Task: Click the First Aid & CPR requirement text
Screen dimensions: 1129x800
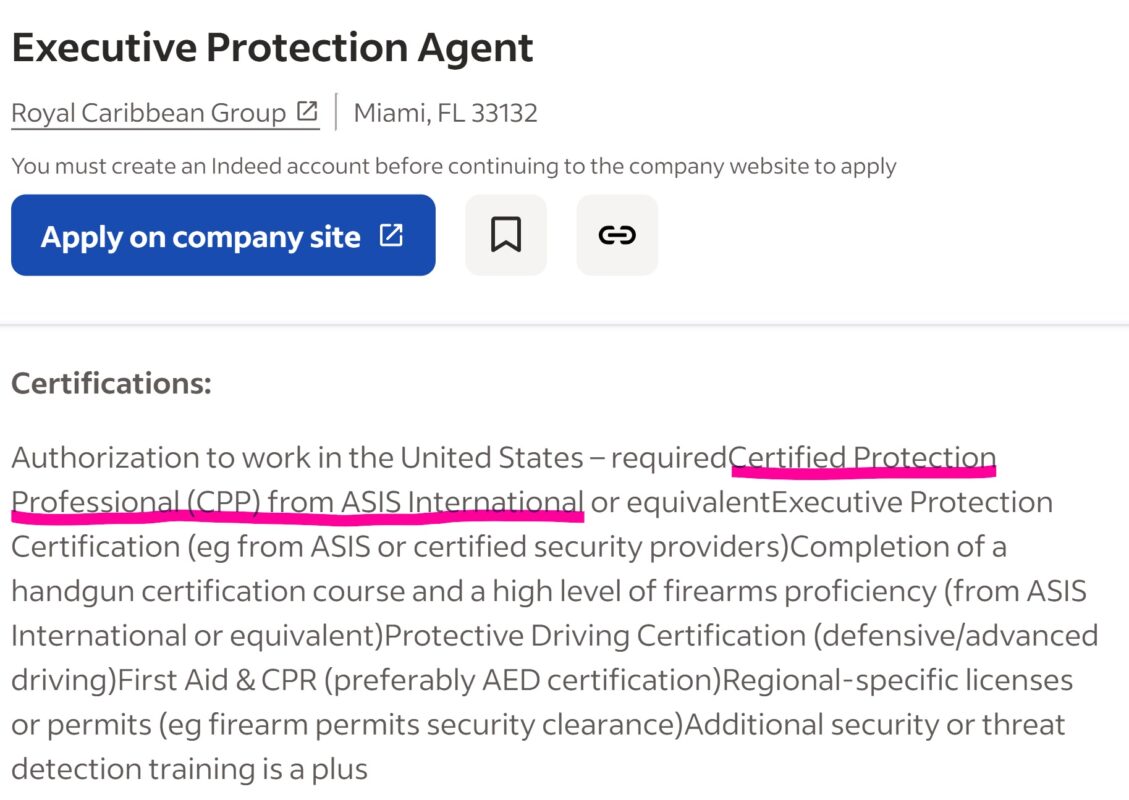Action: point(217,680)
